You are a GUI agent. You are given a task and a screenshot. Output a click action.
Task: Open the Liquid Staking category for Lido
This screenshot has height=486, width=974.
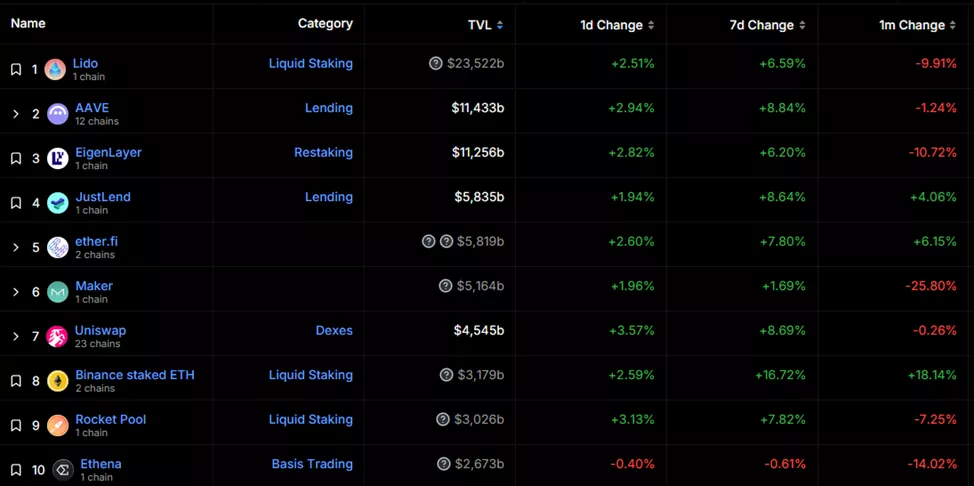[310, 63]
